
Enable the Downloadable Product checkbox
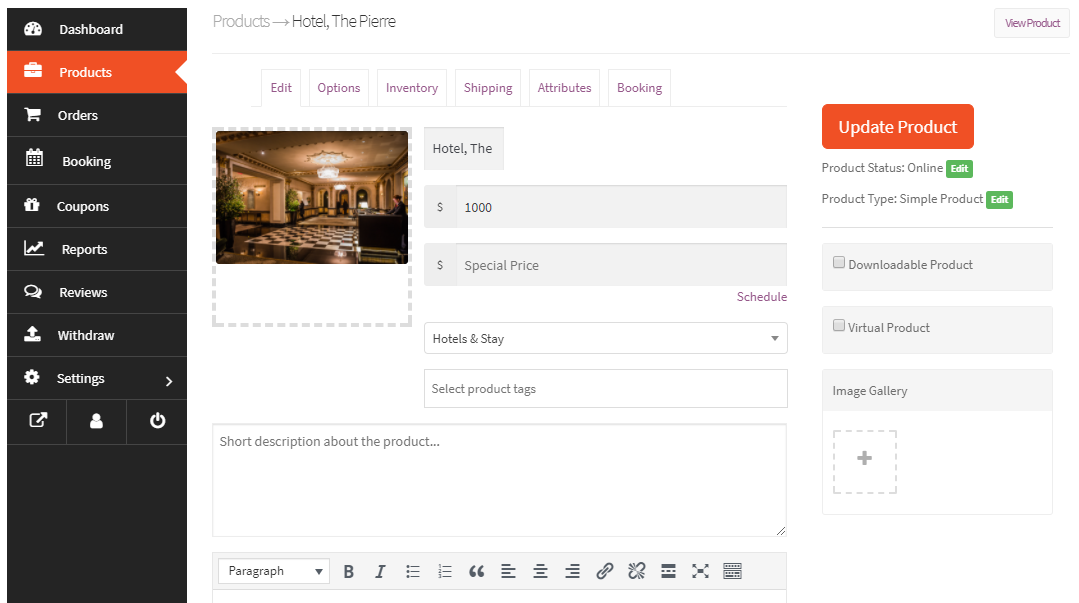coord(839,263)
